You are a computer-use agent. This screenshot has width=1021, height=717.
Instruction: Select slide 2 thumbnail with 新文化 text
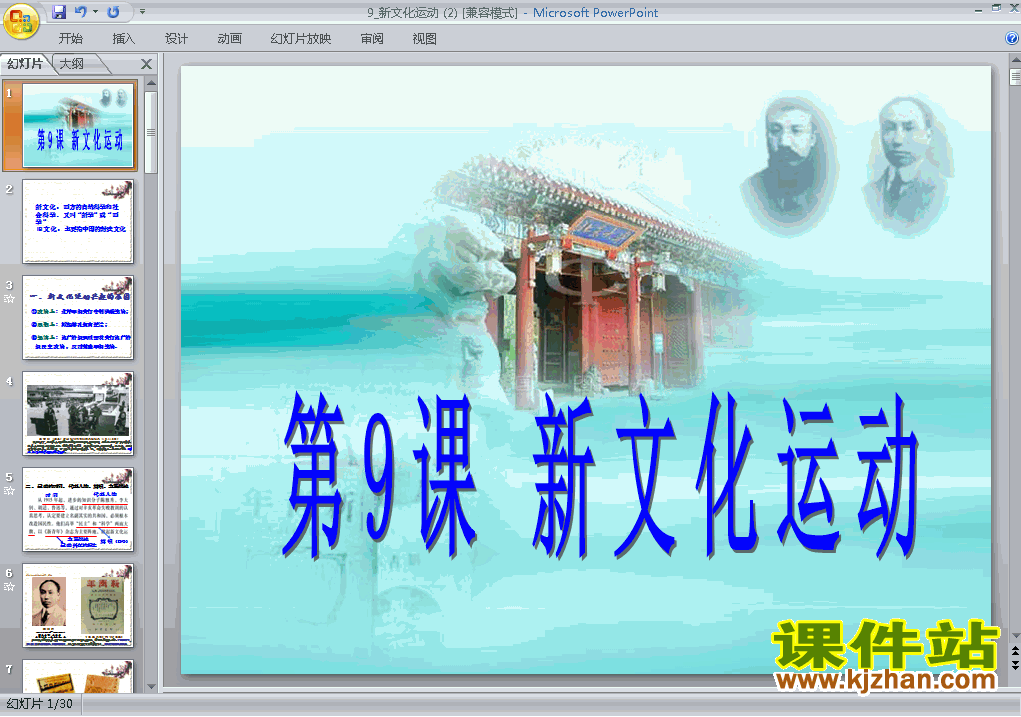tap(78, 221)
